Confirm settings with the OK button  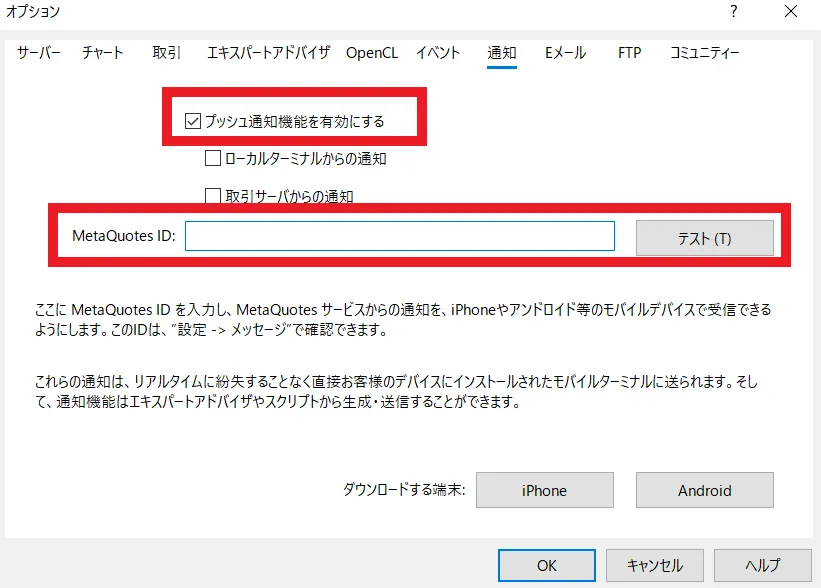tap(546, 565)
